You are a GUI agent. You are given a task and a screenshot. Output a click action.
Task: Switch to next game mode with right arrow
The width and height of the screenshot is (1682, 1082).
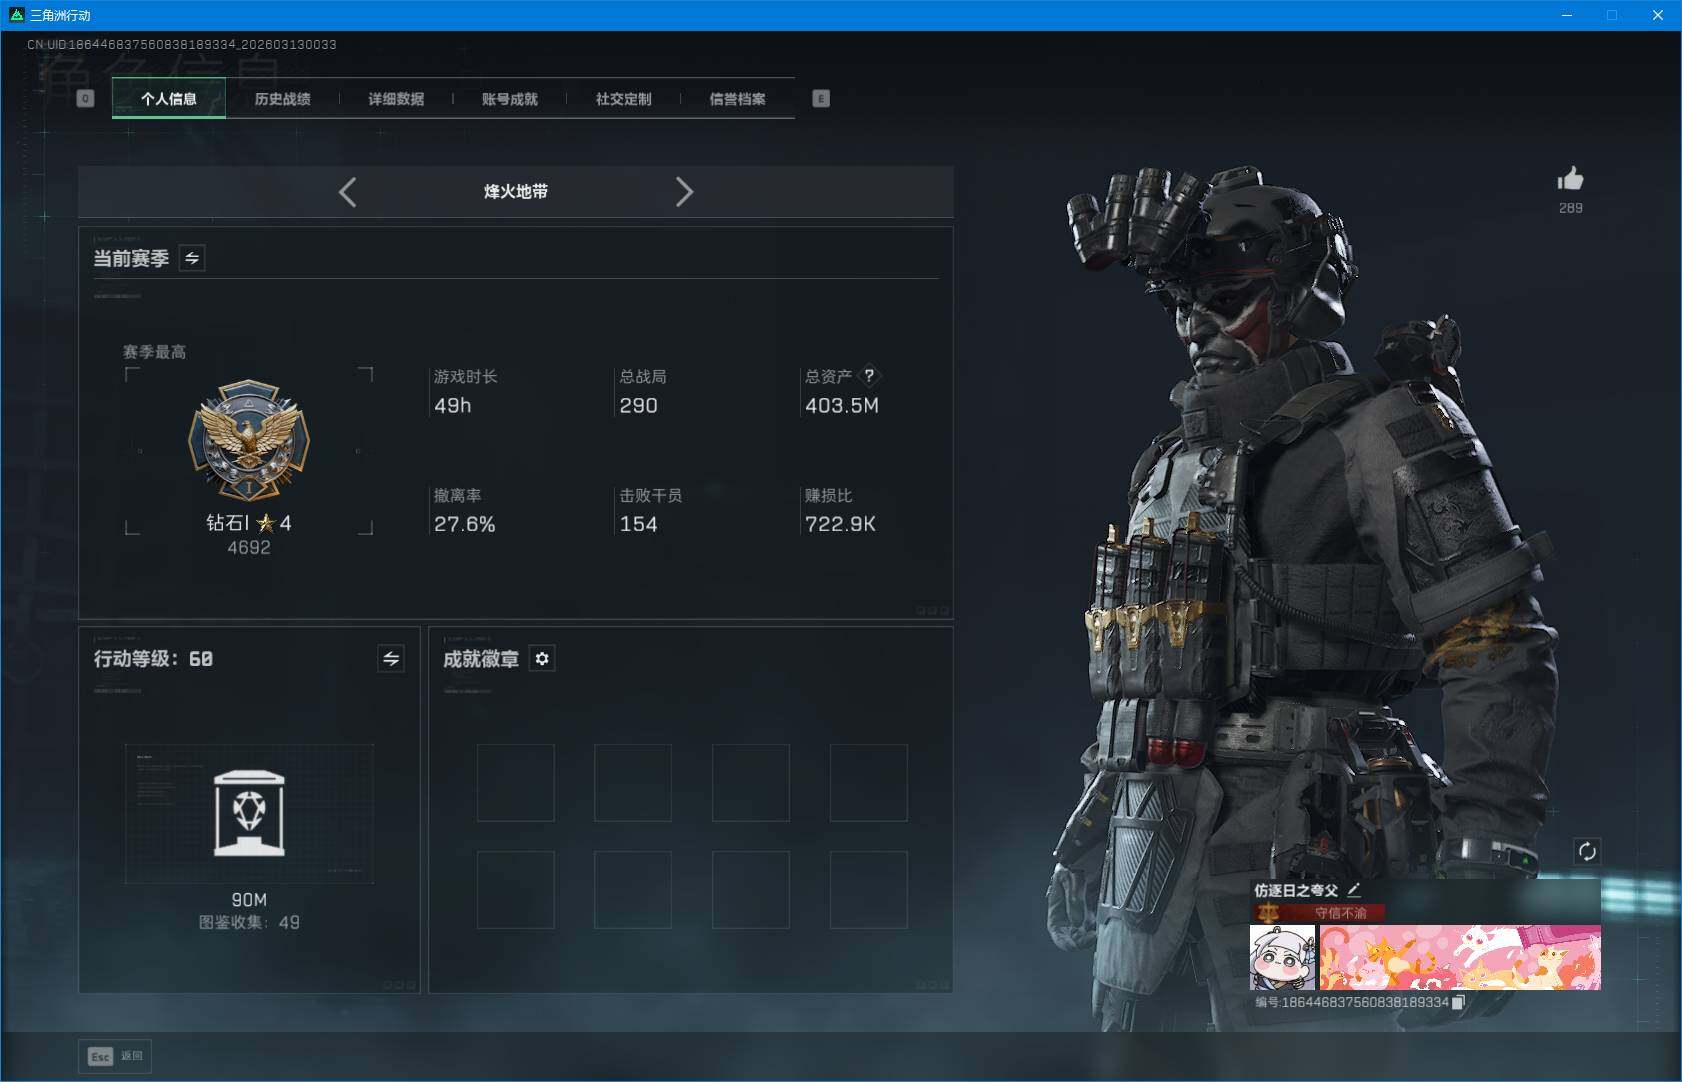pyautogui.click(x=684, y=192)
